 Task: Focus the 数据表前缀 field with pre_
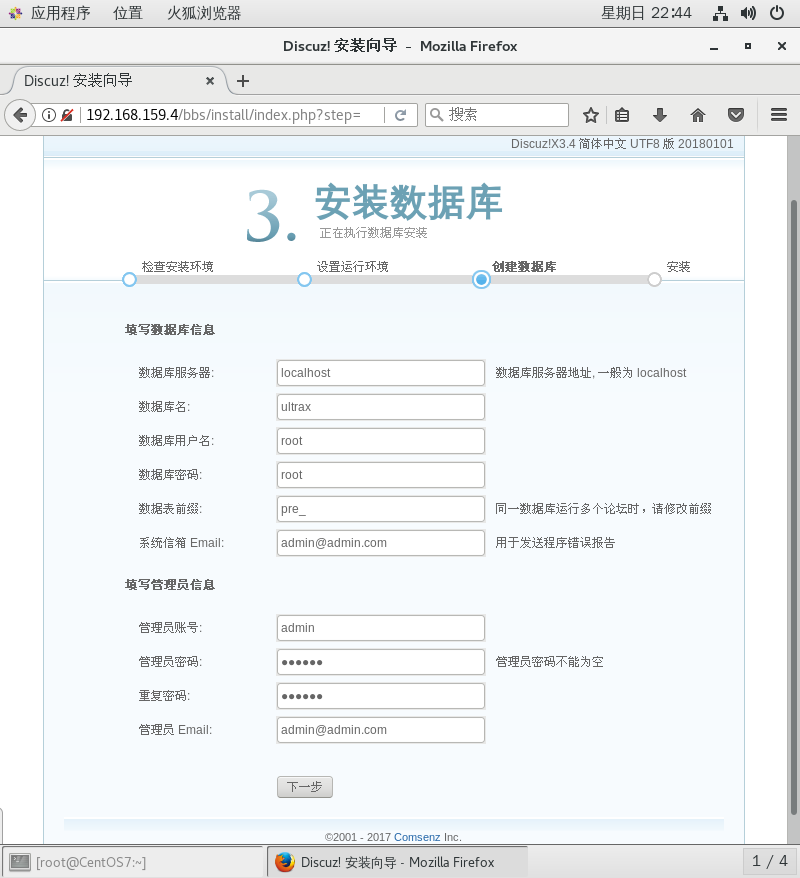(x=381, y=509)
